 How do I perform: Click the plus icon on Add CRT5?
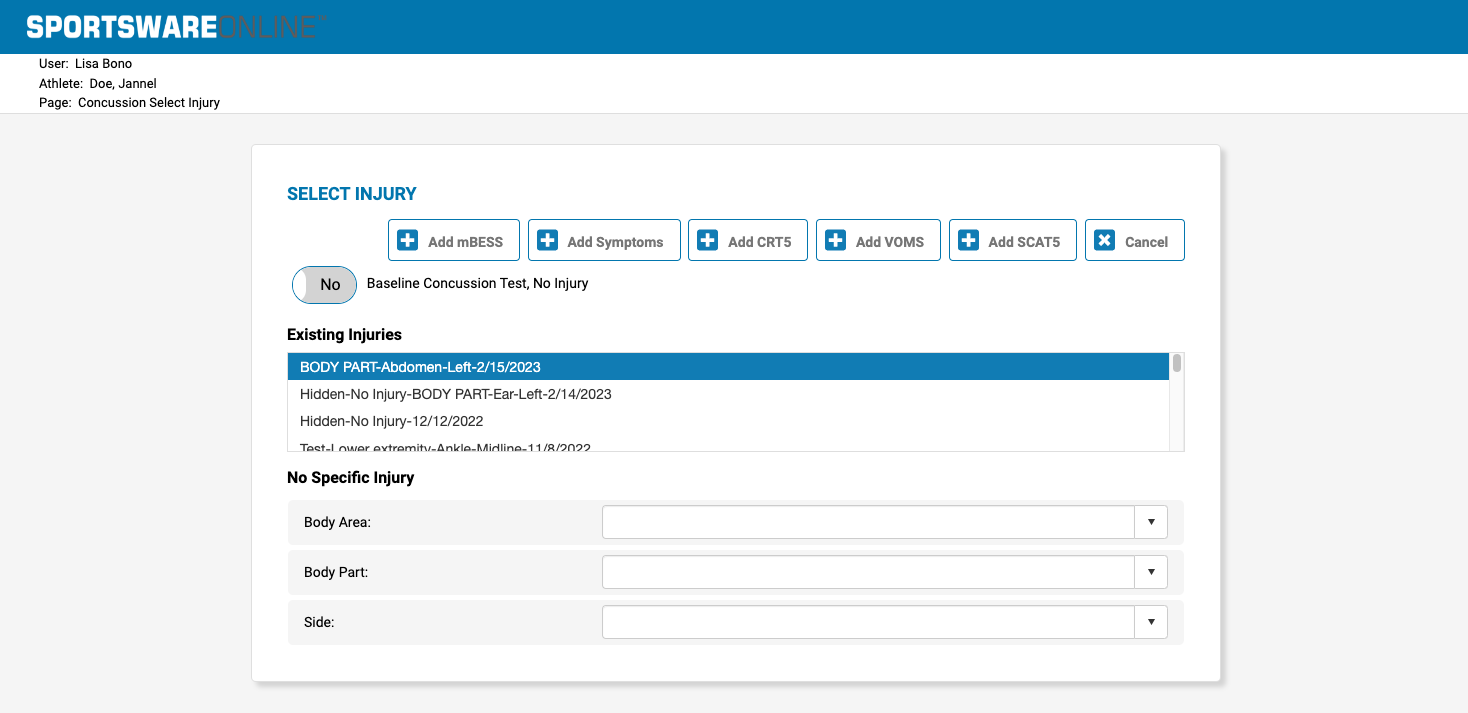tap(708, 241)
